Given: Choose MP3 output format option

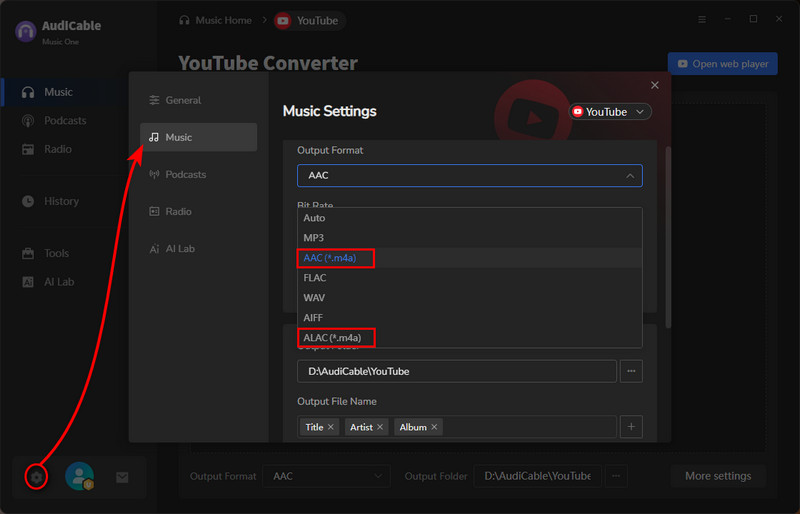Looking at the screenshot, I should click(x=469, y=238).
